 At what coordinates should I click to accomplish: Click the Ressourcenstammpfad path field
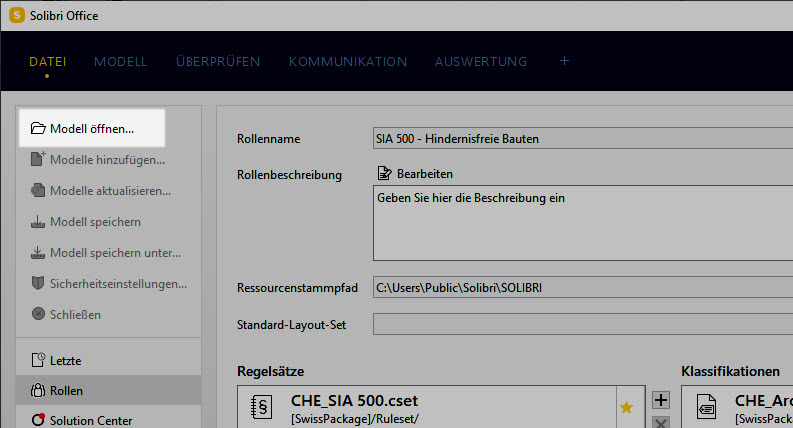click(x=583, y=287)
